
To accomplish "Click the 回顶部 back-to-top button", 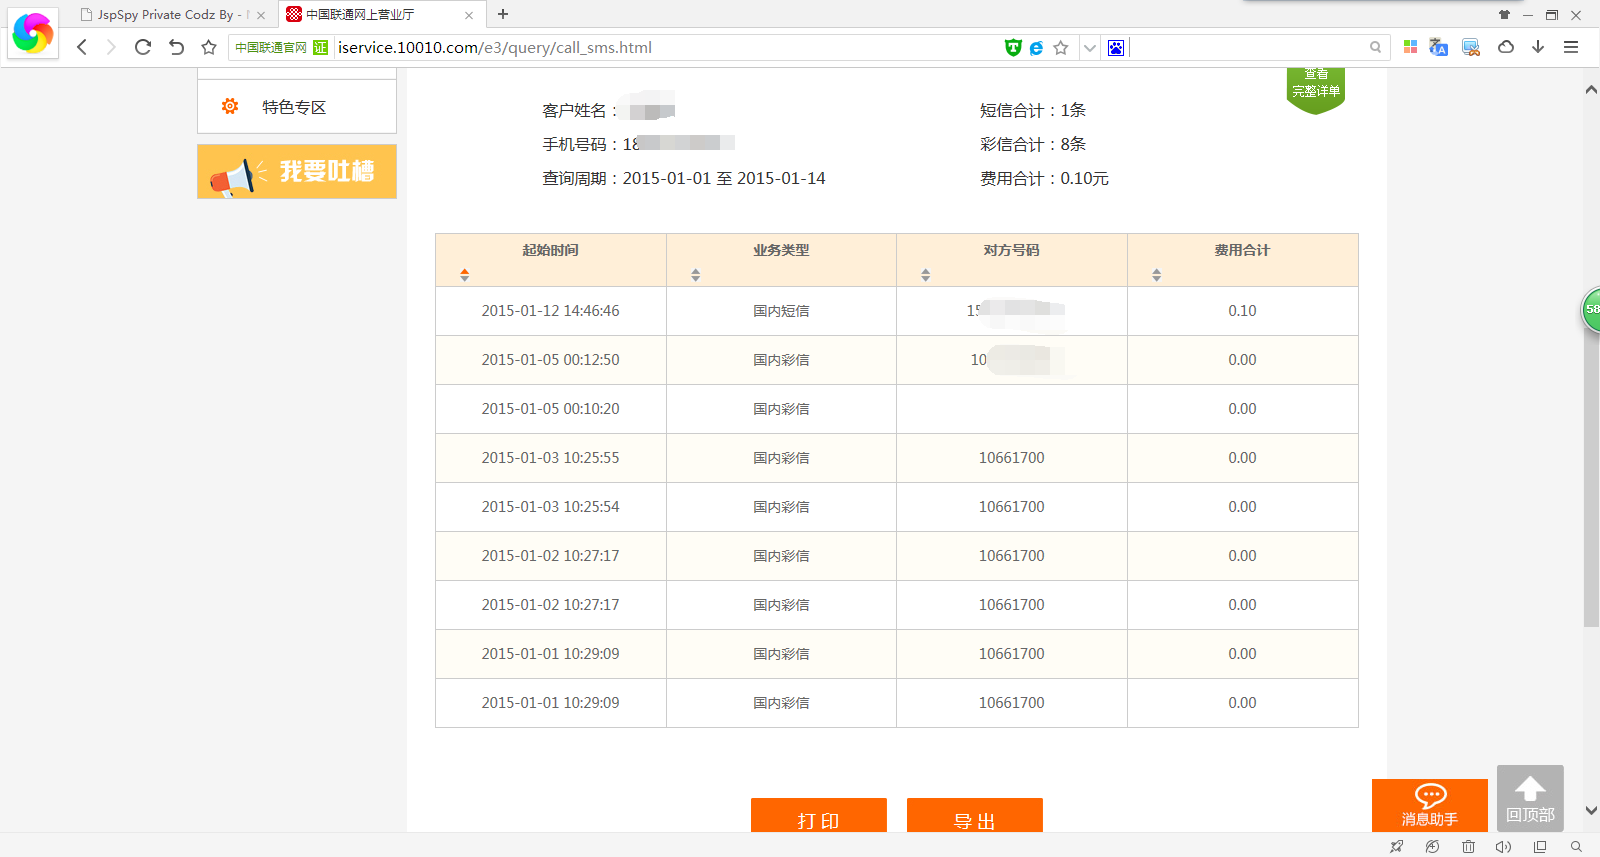I will [x=1530, y=799].
